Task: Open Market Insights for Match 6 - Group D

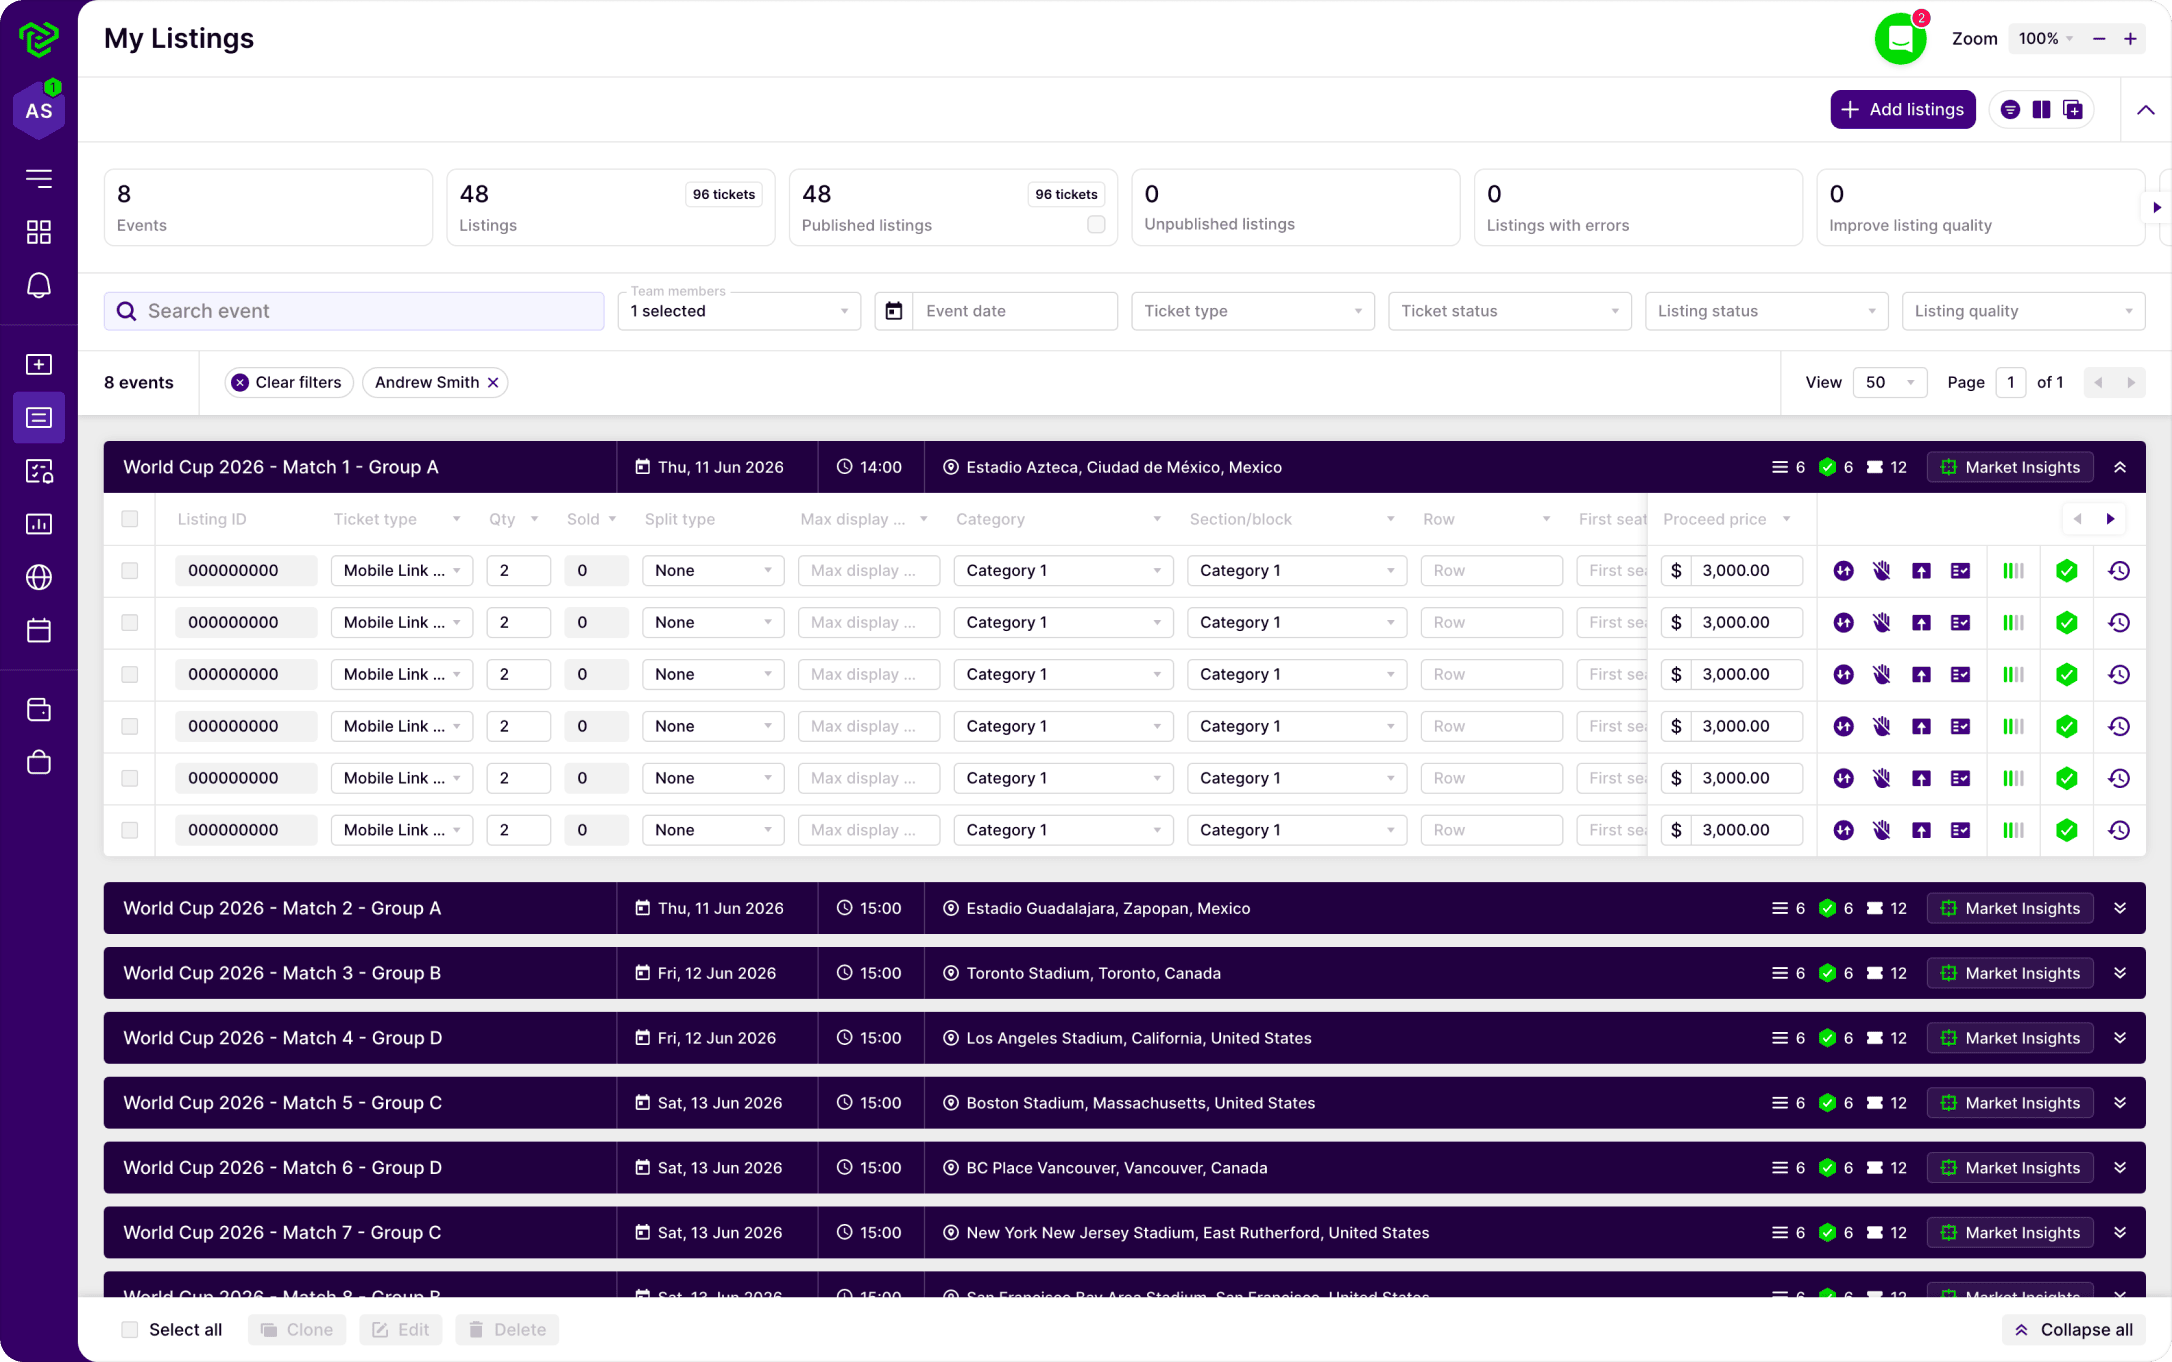Action: point(2010,1169)
